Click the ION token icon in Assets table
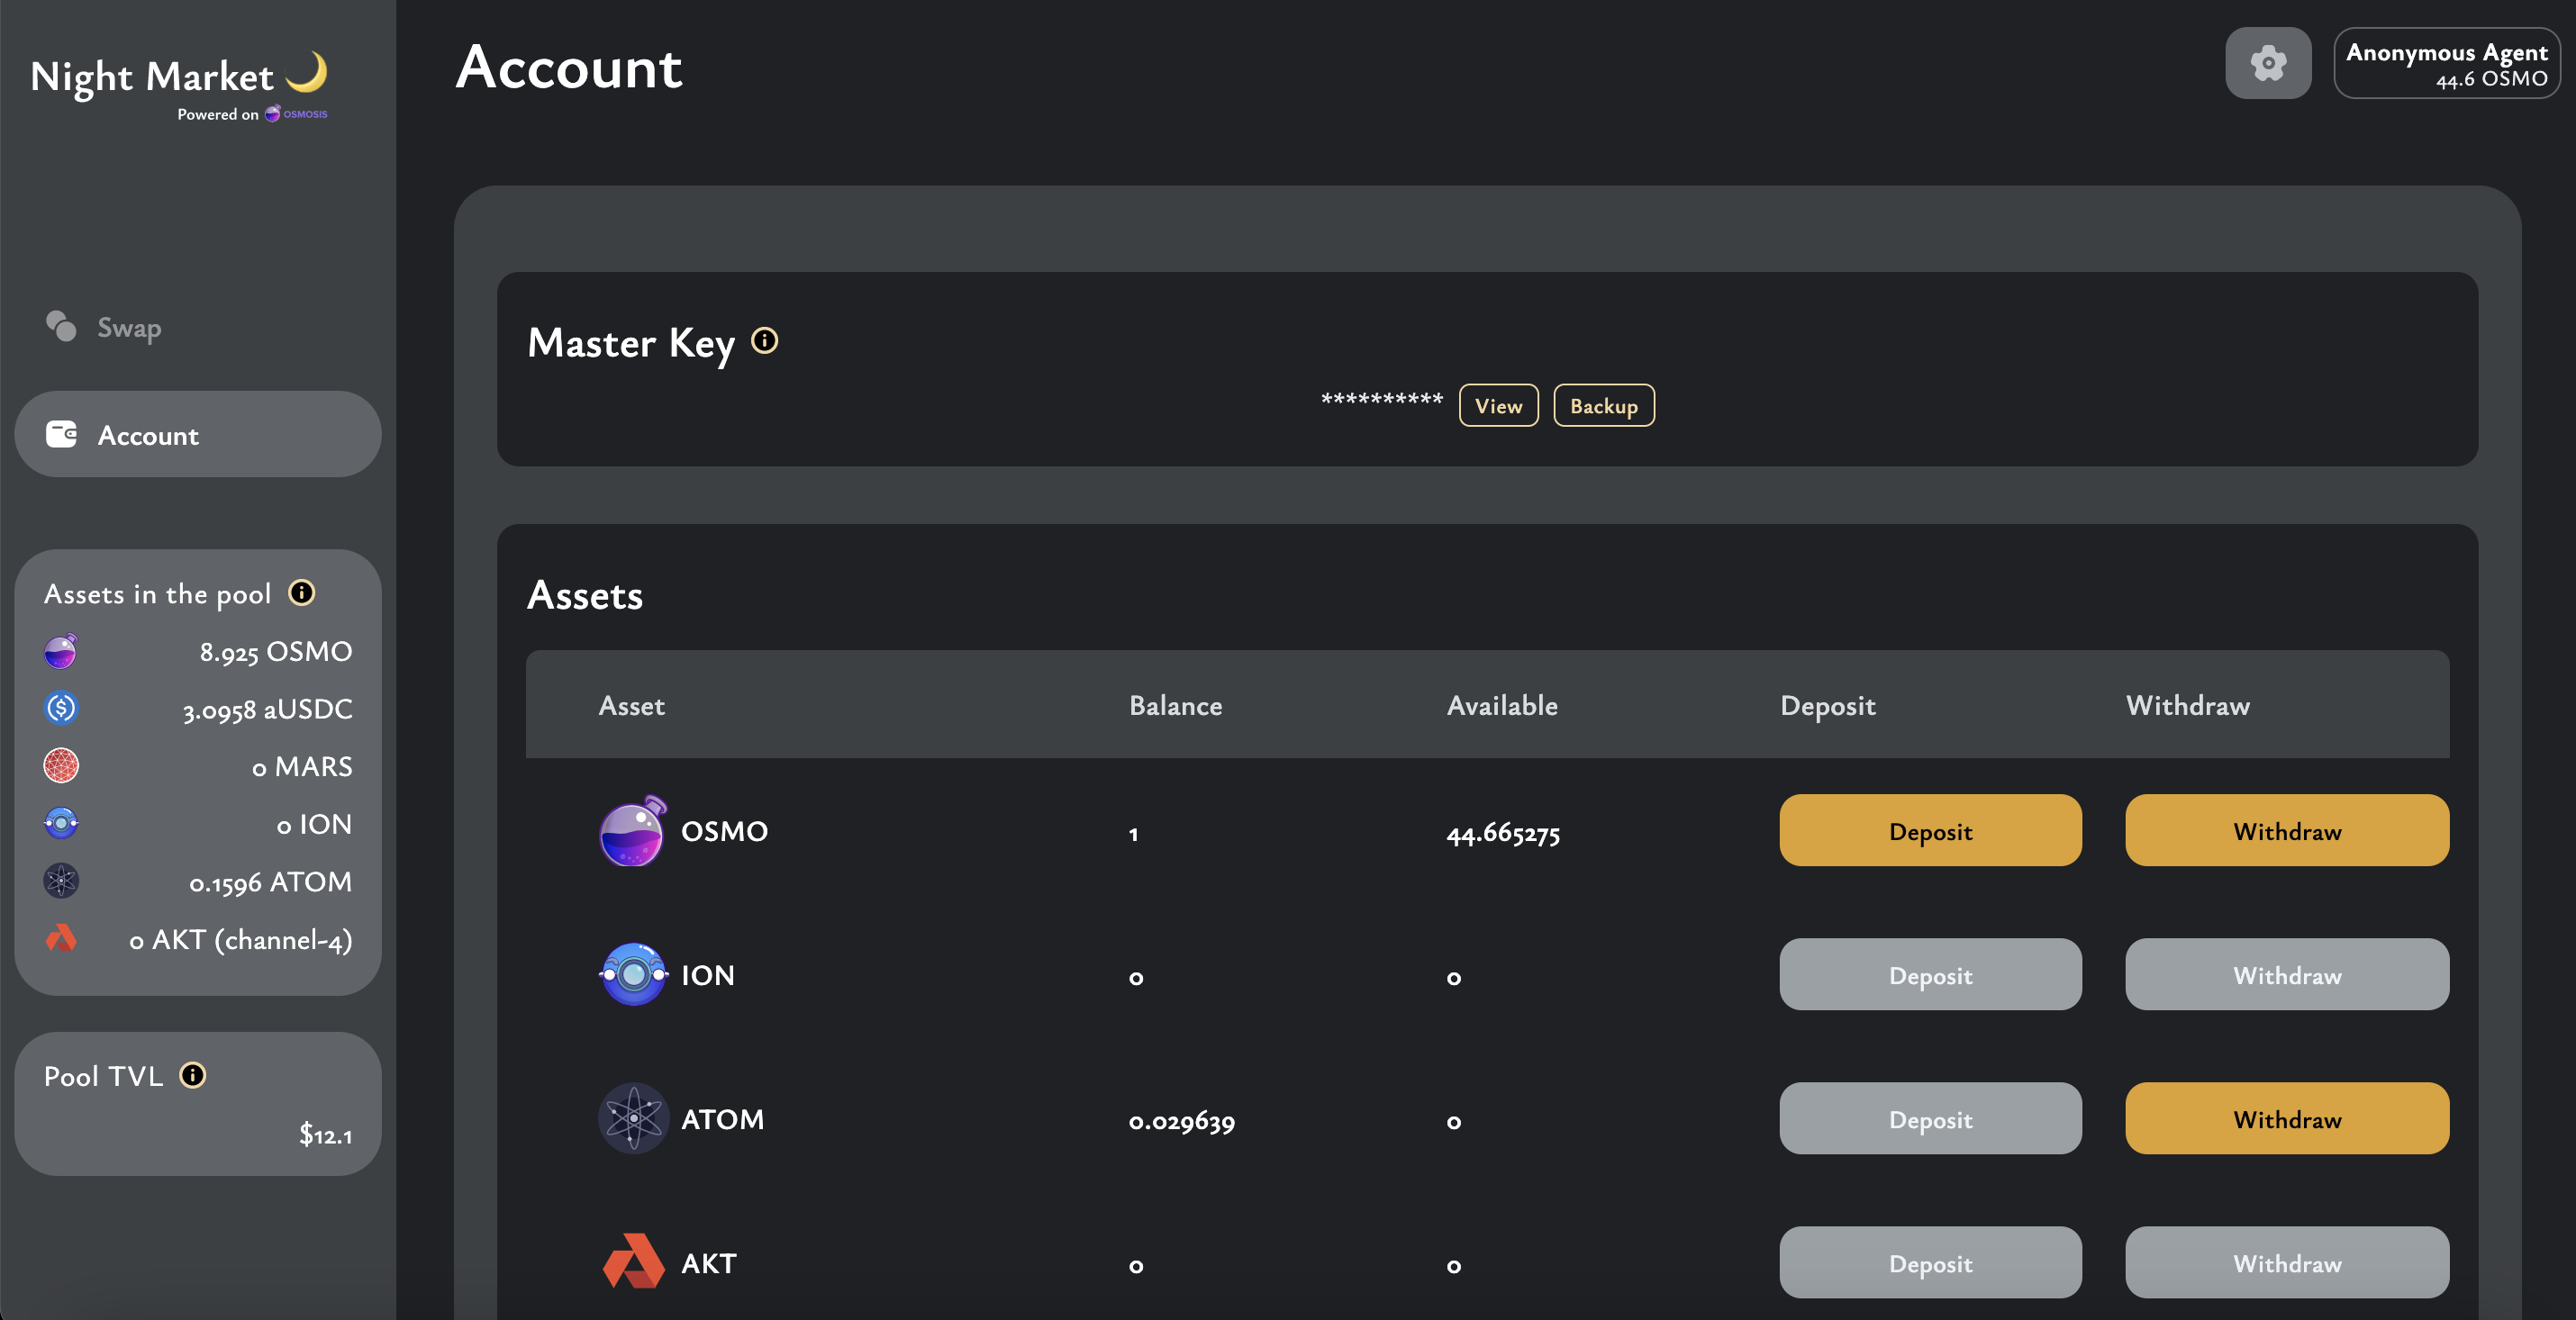2576x1320 pixels. (x=632, y=974)
